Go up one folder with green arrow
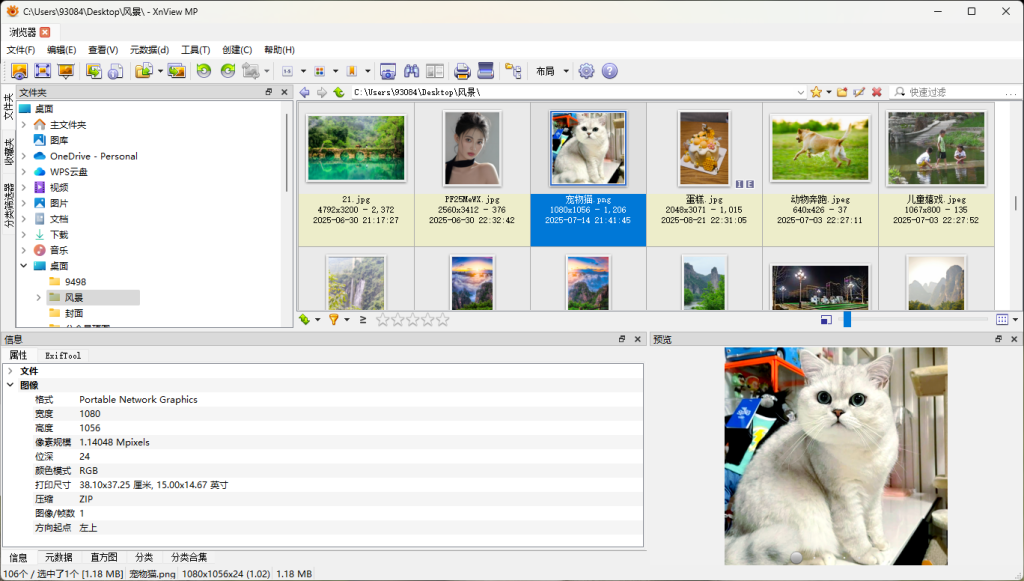The image size is (1024, 581). coord(339,92)
